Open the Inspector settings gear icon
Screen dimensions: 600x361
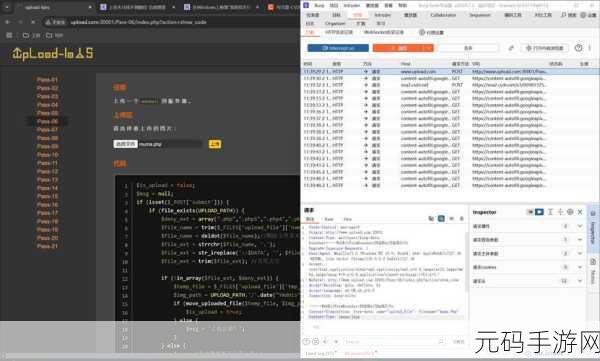tap(570, 212)
